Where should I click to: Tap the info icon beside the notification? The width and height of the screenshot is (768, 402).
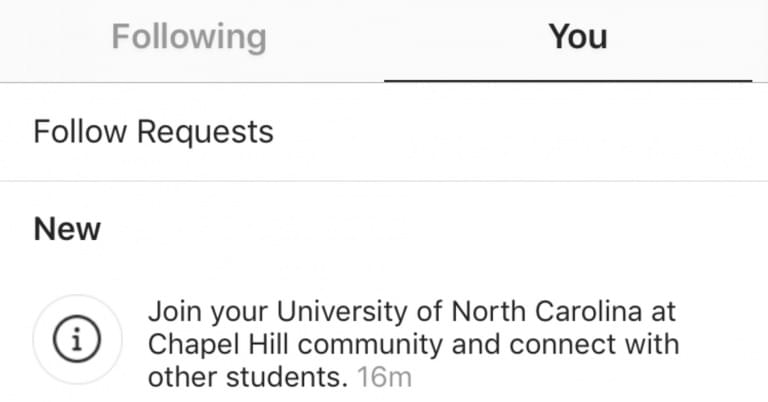[x=77, y=339]
